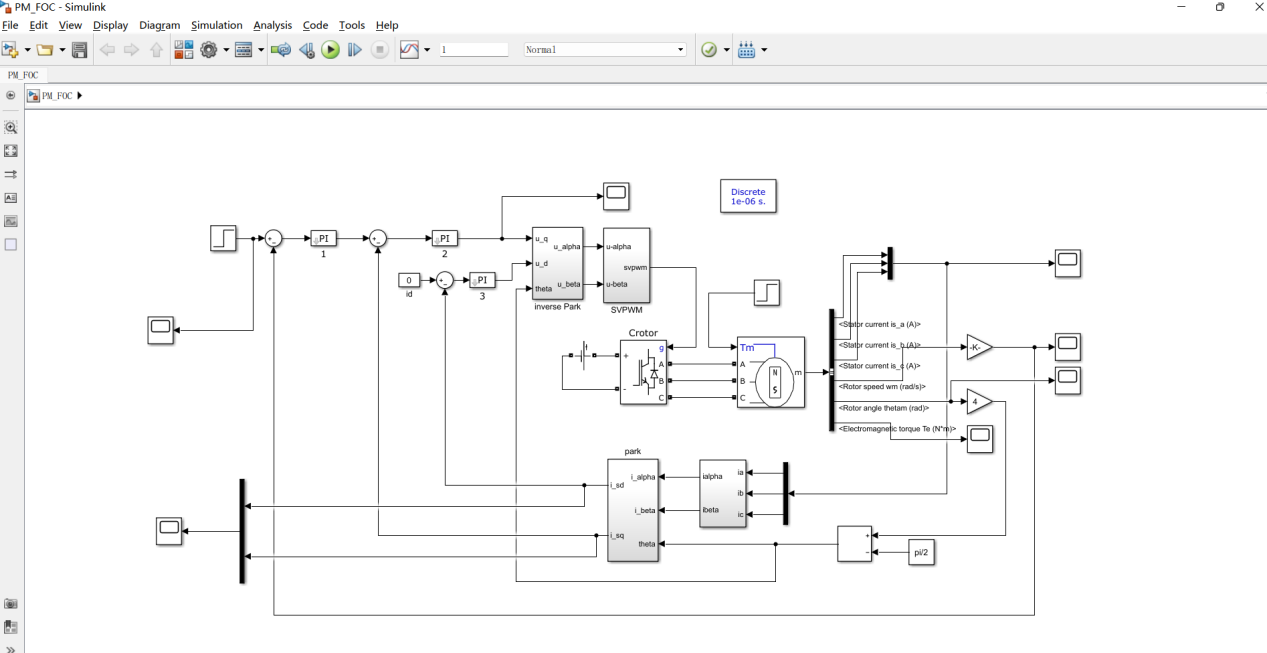Click the Step Forward simulation icon
1267x653 pixels.
click(x=354, y=50)
